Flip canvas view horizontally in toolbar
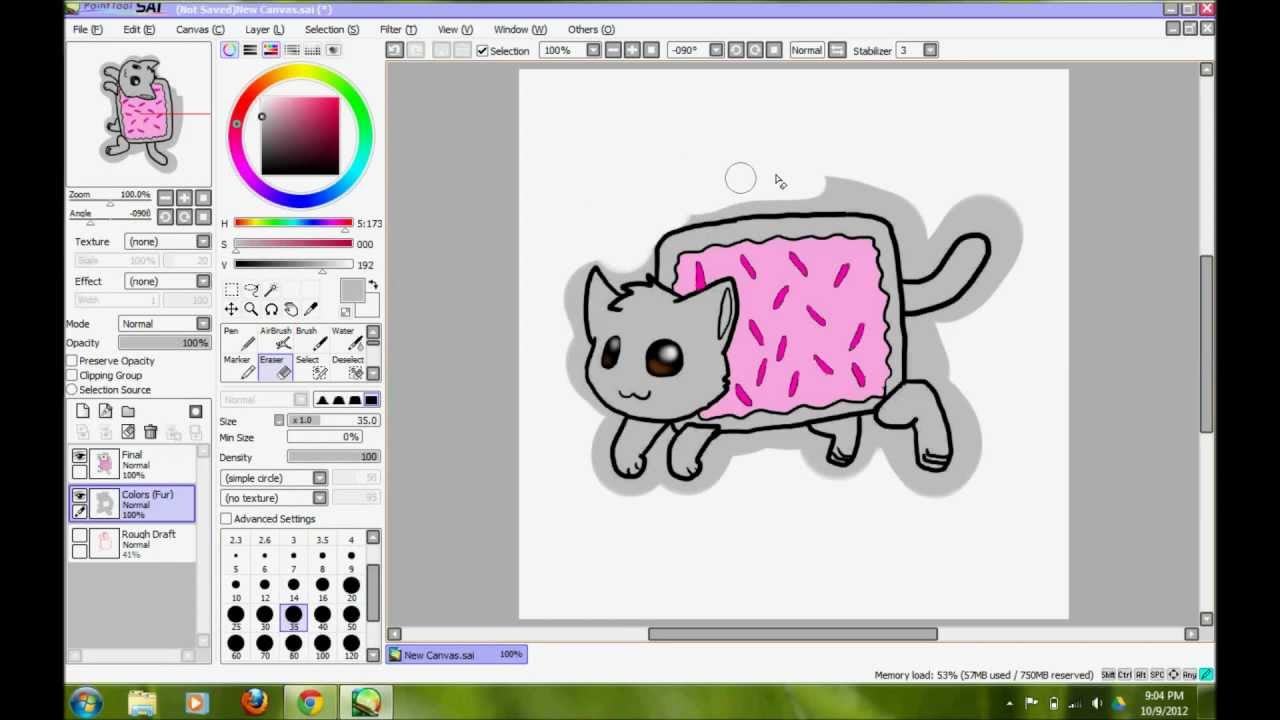The image size is (1280, 720). [x=837, y=50]
